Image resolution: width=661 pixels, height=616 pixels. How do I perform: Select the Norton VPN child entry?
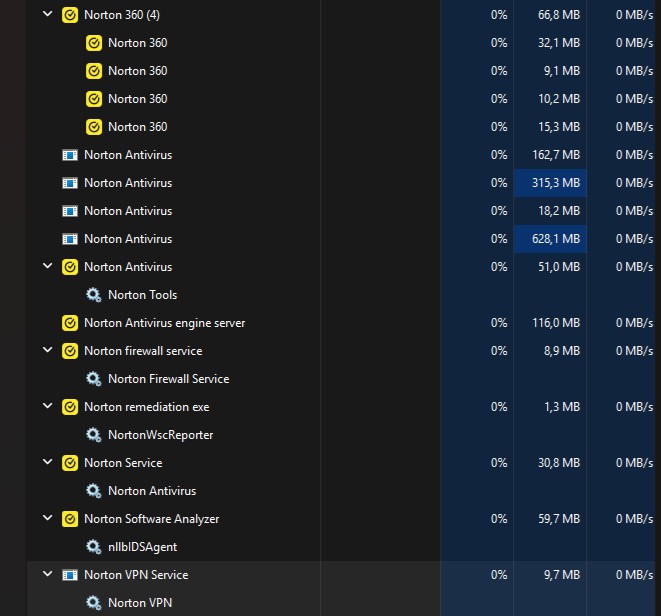[x=140, y=603]
